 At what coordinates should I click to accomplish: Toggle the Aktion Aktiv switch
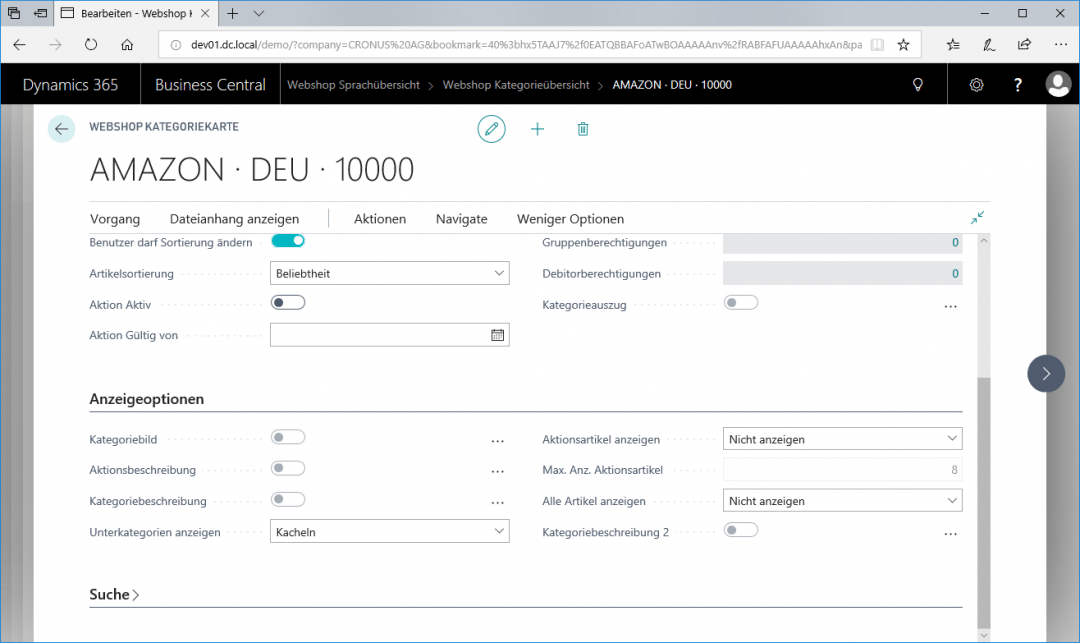point(288,302)
